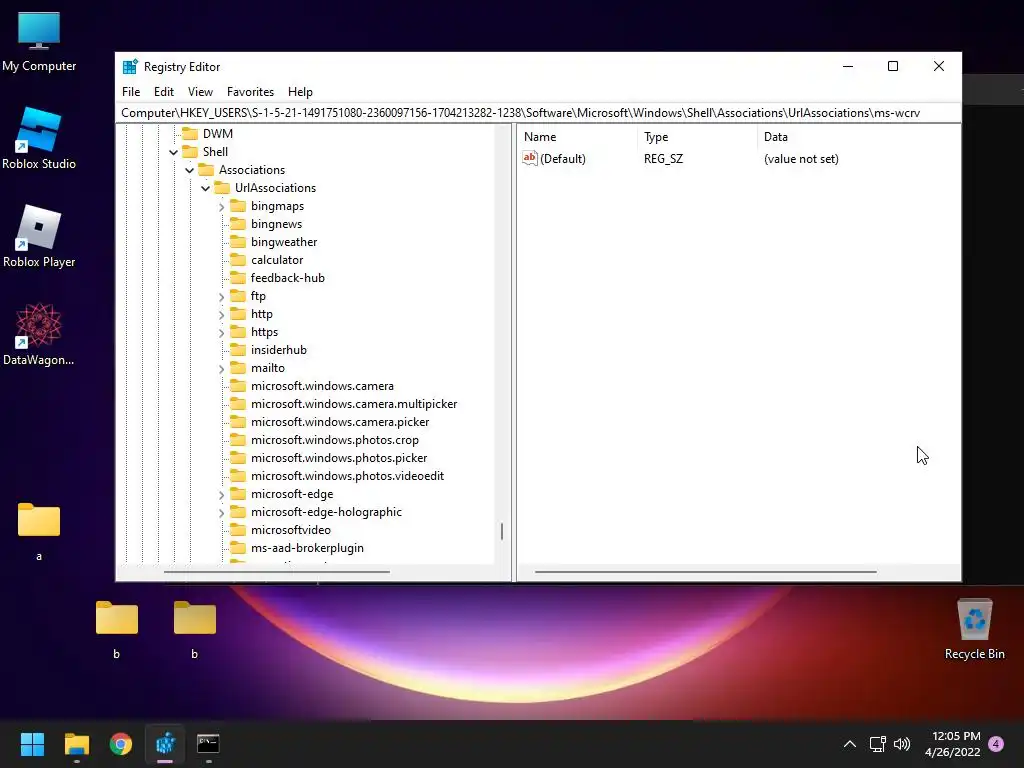The width and height of the screenshot is (1024, 768).
Task: Select the (Default) string value icon
Action: (x=530, y=158)
